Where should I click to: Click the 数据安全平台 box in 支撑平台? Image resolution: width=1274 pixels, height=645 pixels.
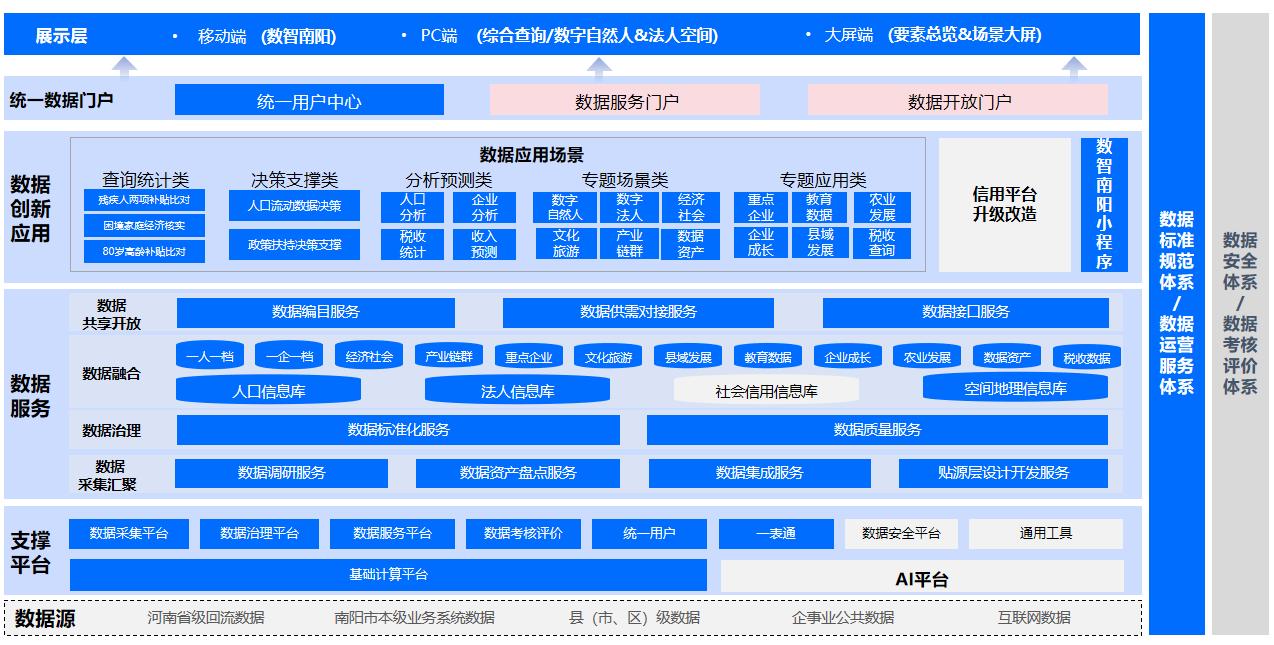click(x=901, y=533)
